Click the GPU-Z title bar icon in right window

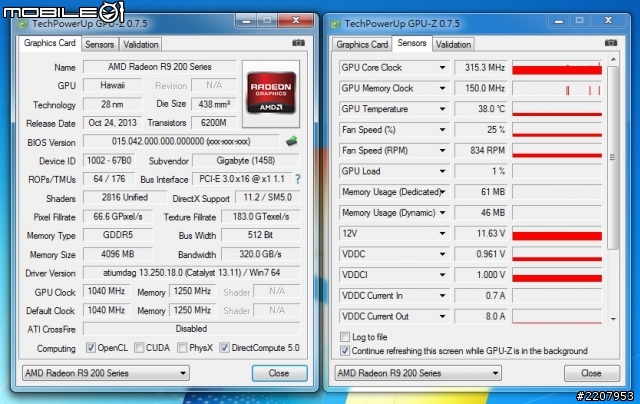coord(336,24)
